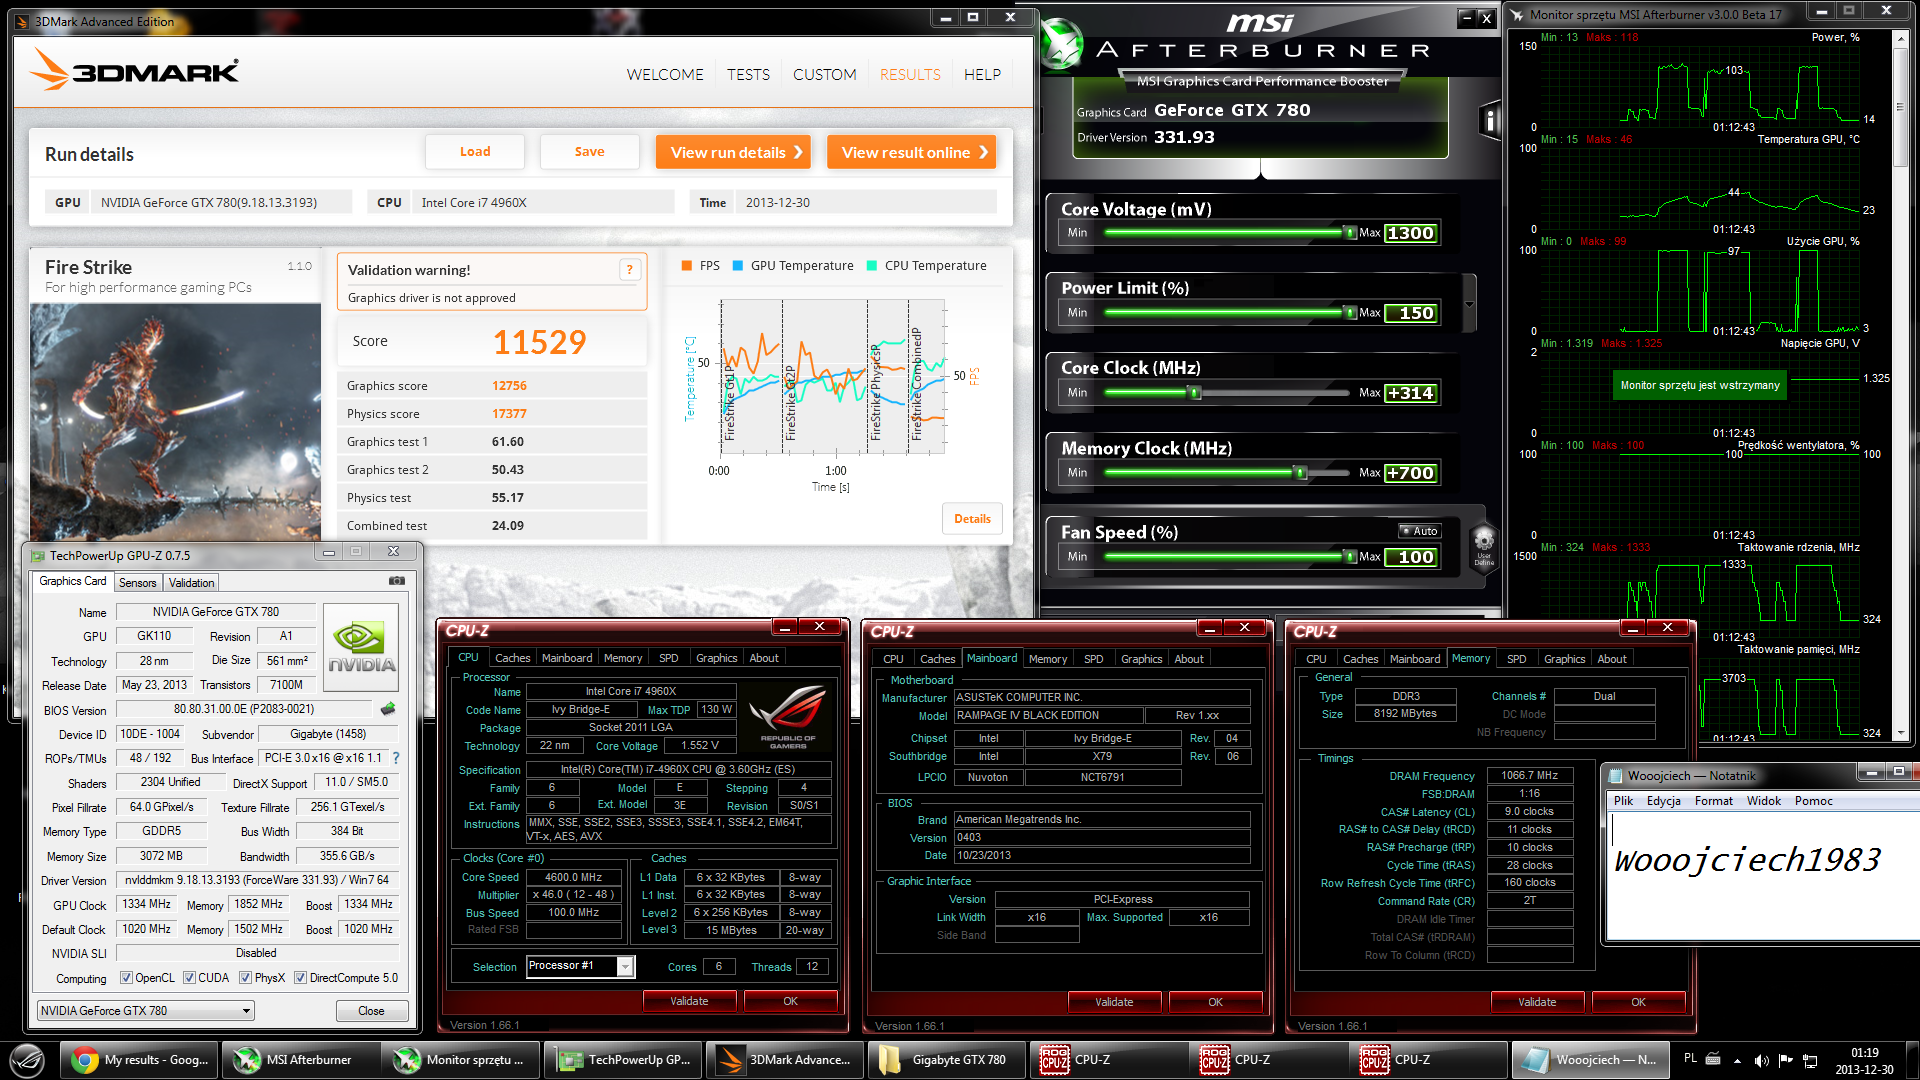Toggle the OpenCL checkbox in GPU-Z
Viewport: 1920px width, 1080px height.
[x=126, y=978]
